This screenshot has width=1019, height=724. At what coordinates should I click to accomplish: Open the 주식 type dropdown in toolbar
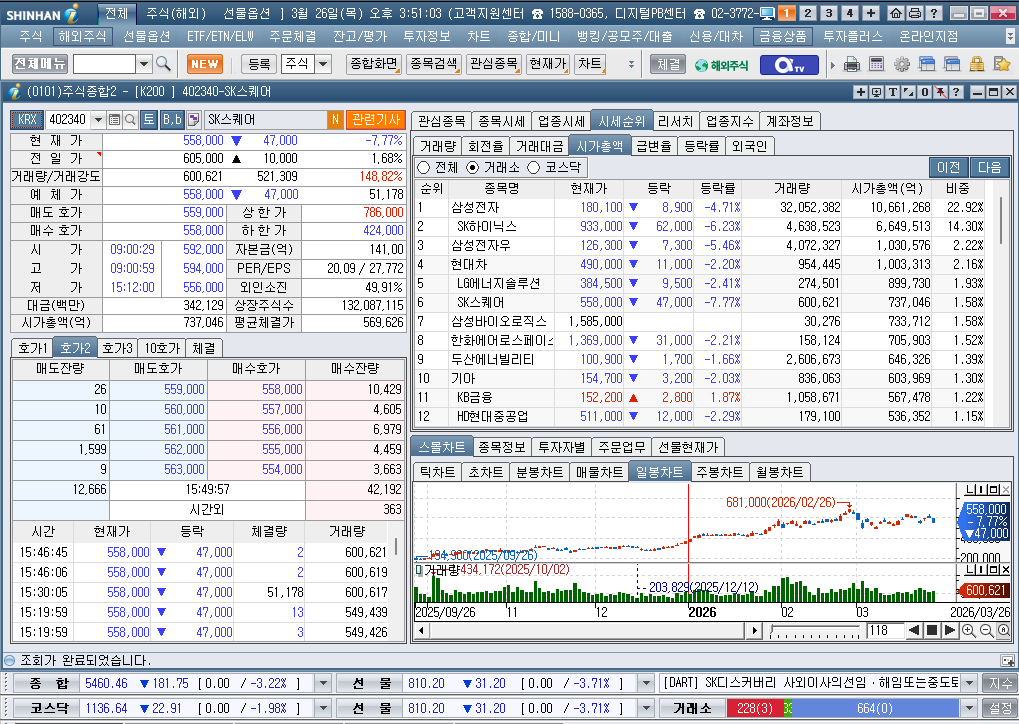pos(323,64)
